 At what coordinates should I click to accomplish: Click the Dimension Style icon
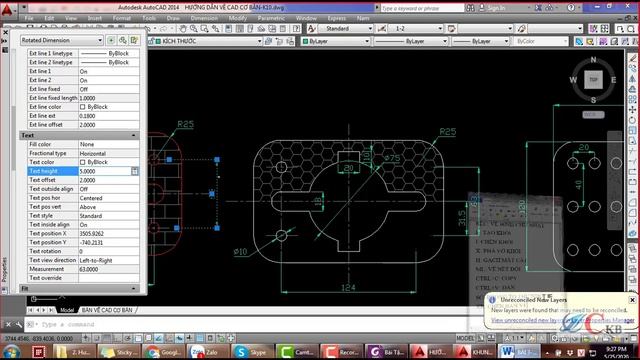tap(382, 28)
